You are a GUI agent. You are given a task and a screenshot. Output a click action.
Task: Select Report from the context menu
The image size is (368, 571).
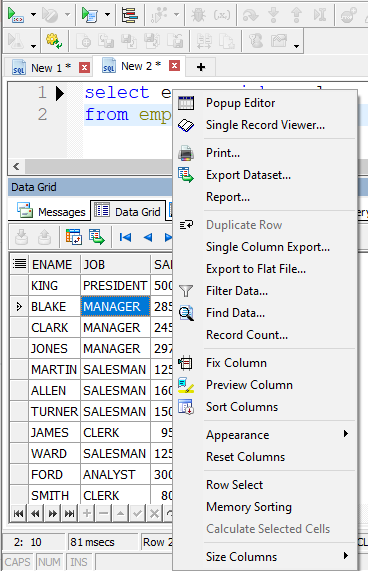228,197
